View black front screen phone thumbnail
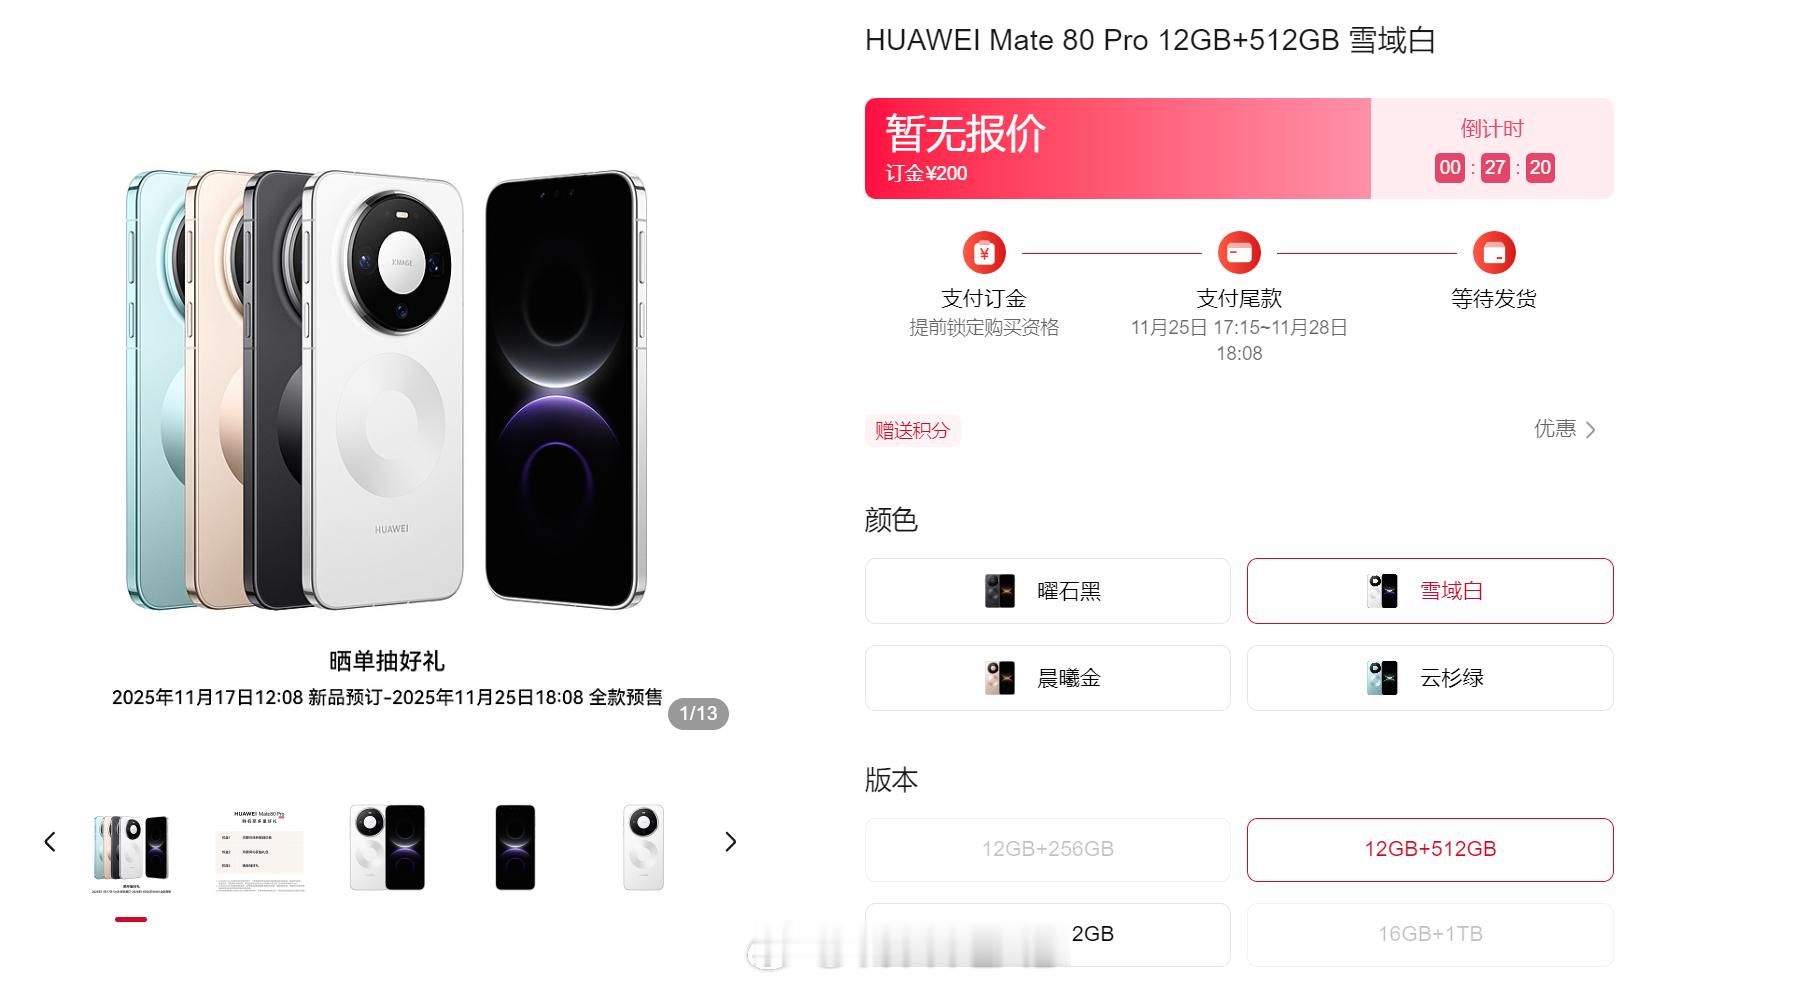Image resolution: width=1810 pixels, height=988 pixels. (x=515, y=848)
